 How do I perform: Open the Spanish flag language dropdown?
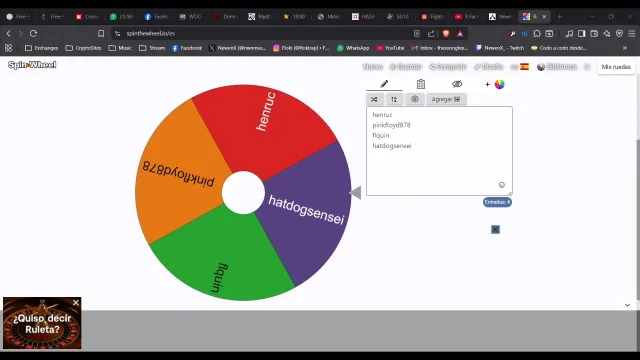pos(520,67)
